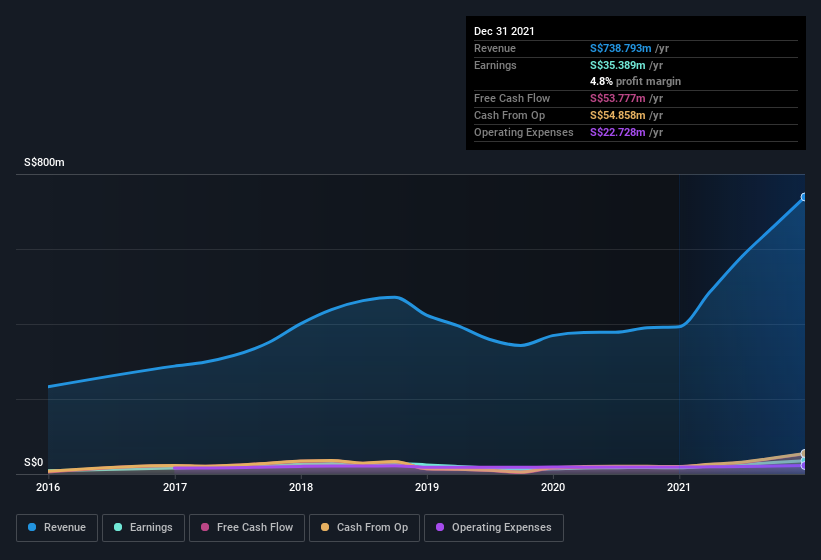Viewport: 821px width, 560px height.
Task: Click the S$0 y-axis label
Action: [34, 462]
